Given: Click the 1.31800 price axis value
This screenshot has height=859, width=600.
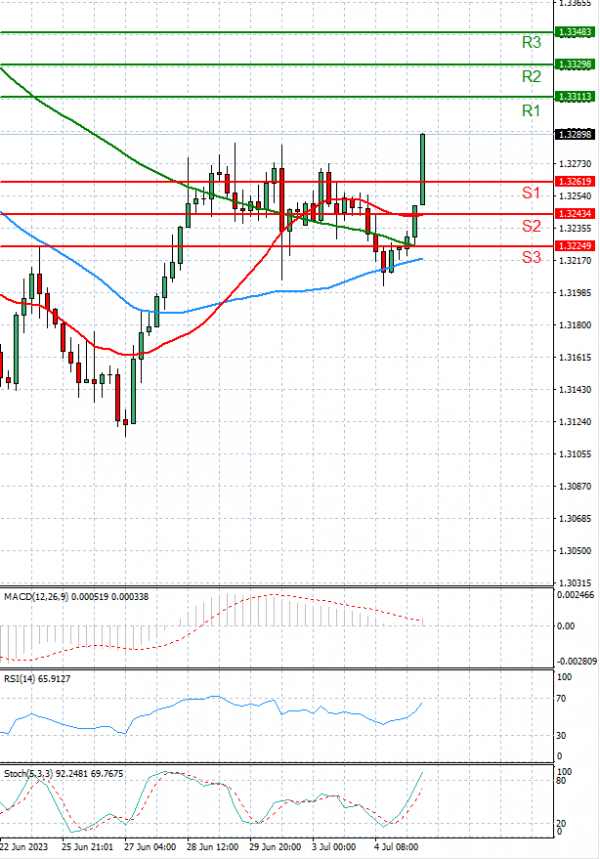Looking at the screenshot, I should coord(575,325).
